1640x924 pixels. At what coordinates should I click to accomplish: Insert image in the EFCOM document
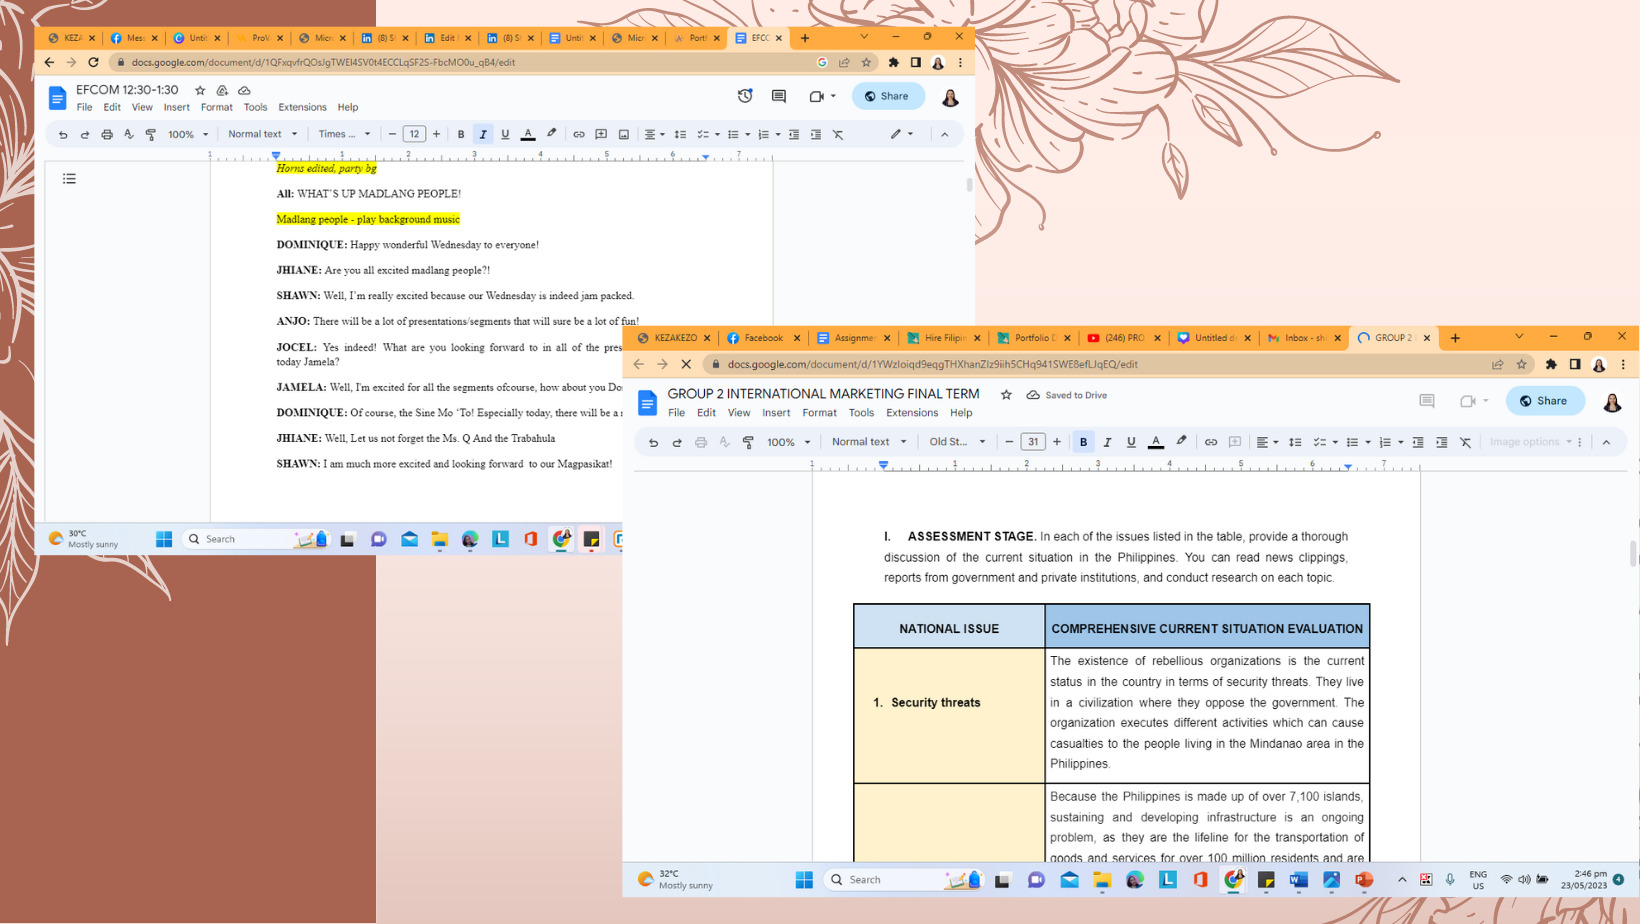[x=623, y=134]
